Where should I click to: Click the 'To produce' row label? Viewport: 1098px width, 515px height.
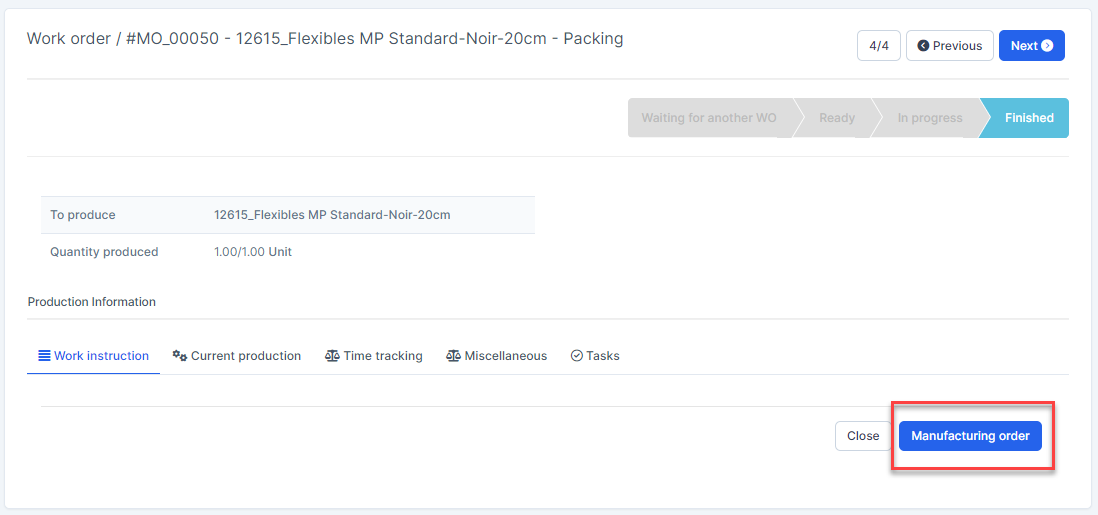pos(83,215)
